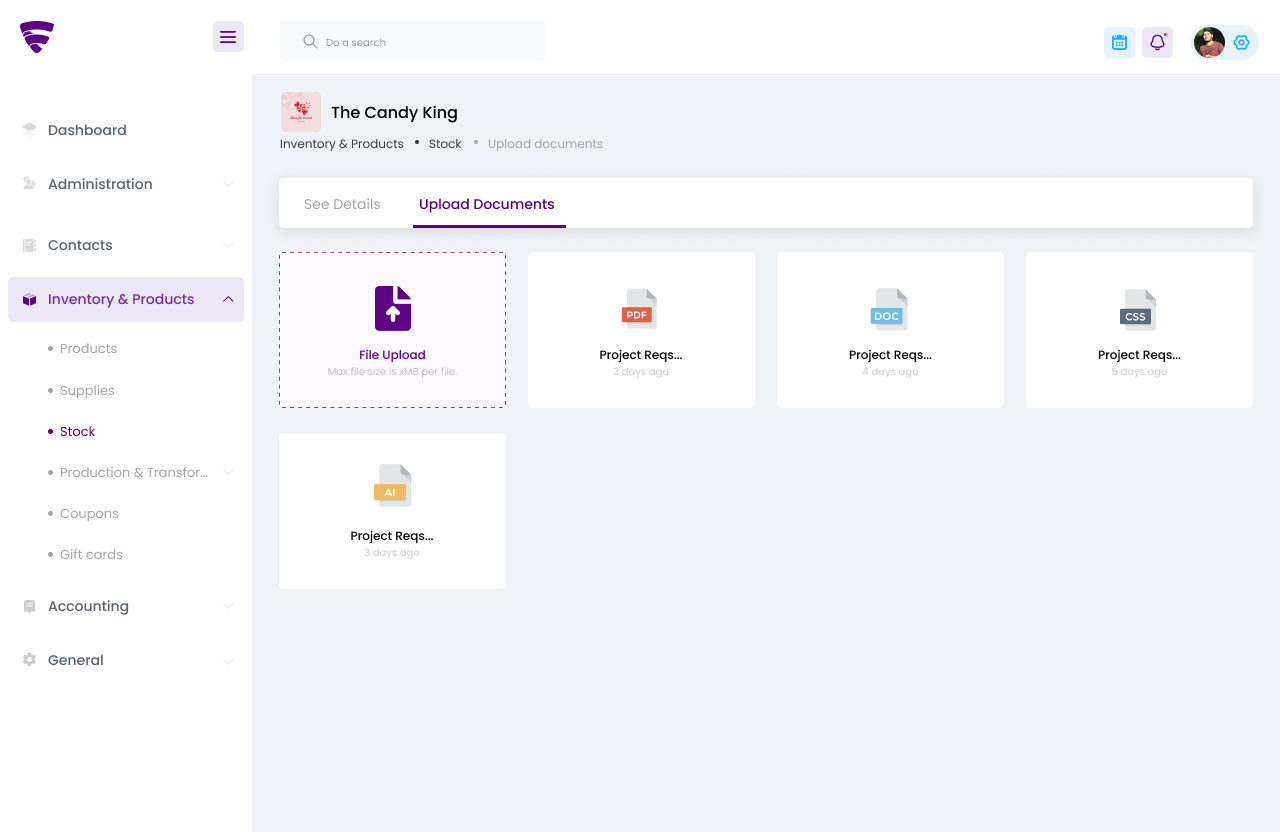Click the PDF file icon
This screenshot has width=1280, height=832.
click(639, 309)
